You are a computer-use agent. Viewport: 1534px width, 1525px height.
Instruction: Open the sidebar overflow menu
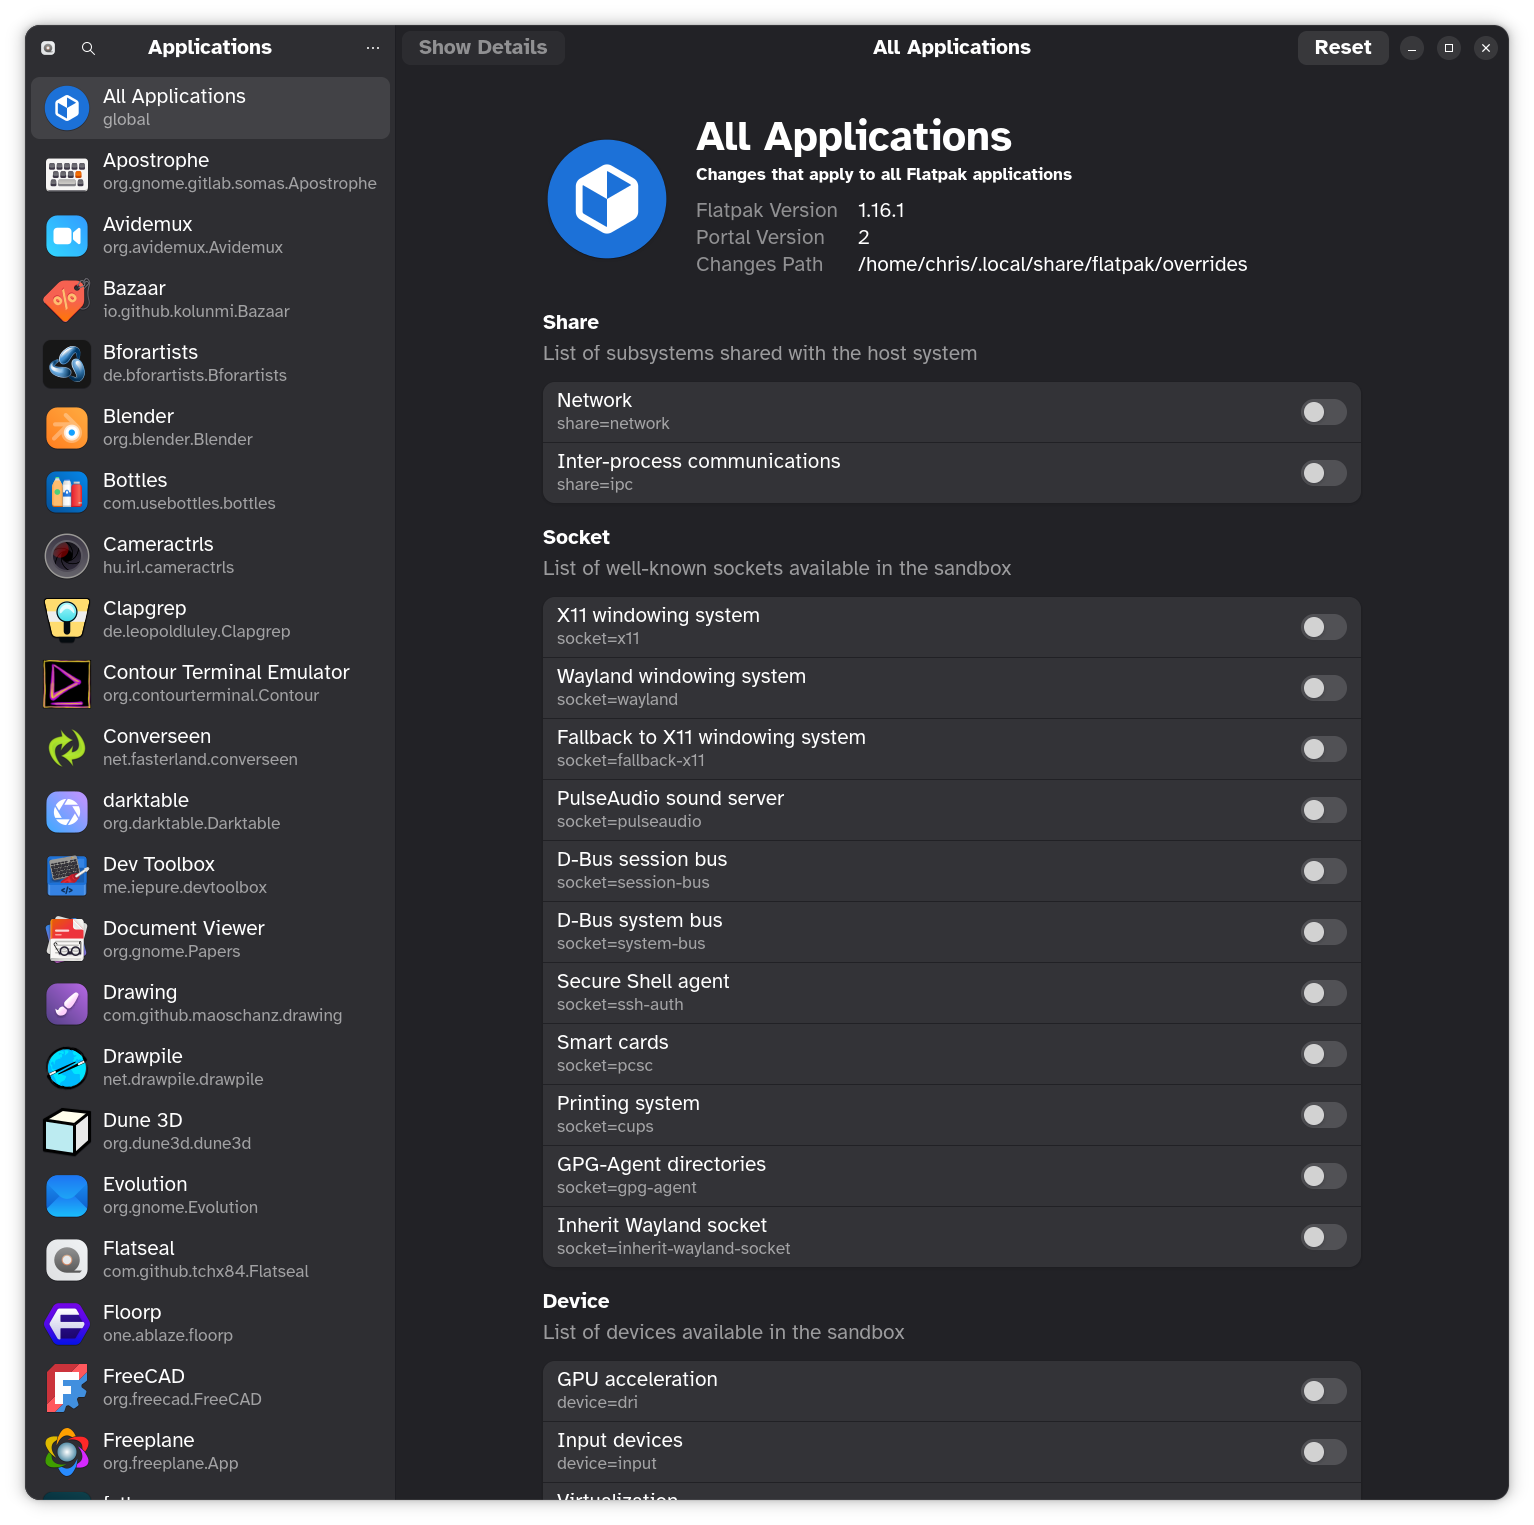click(x=372, y=47)
